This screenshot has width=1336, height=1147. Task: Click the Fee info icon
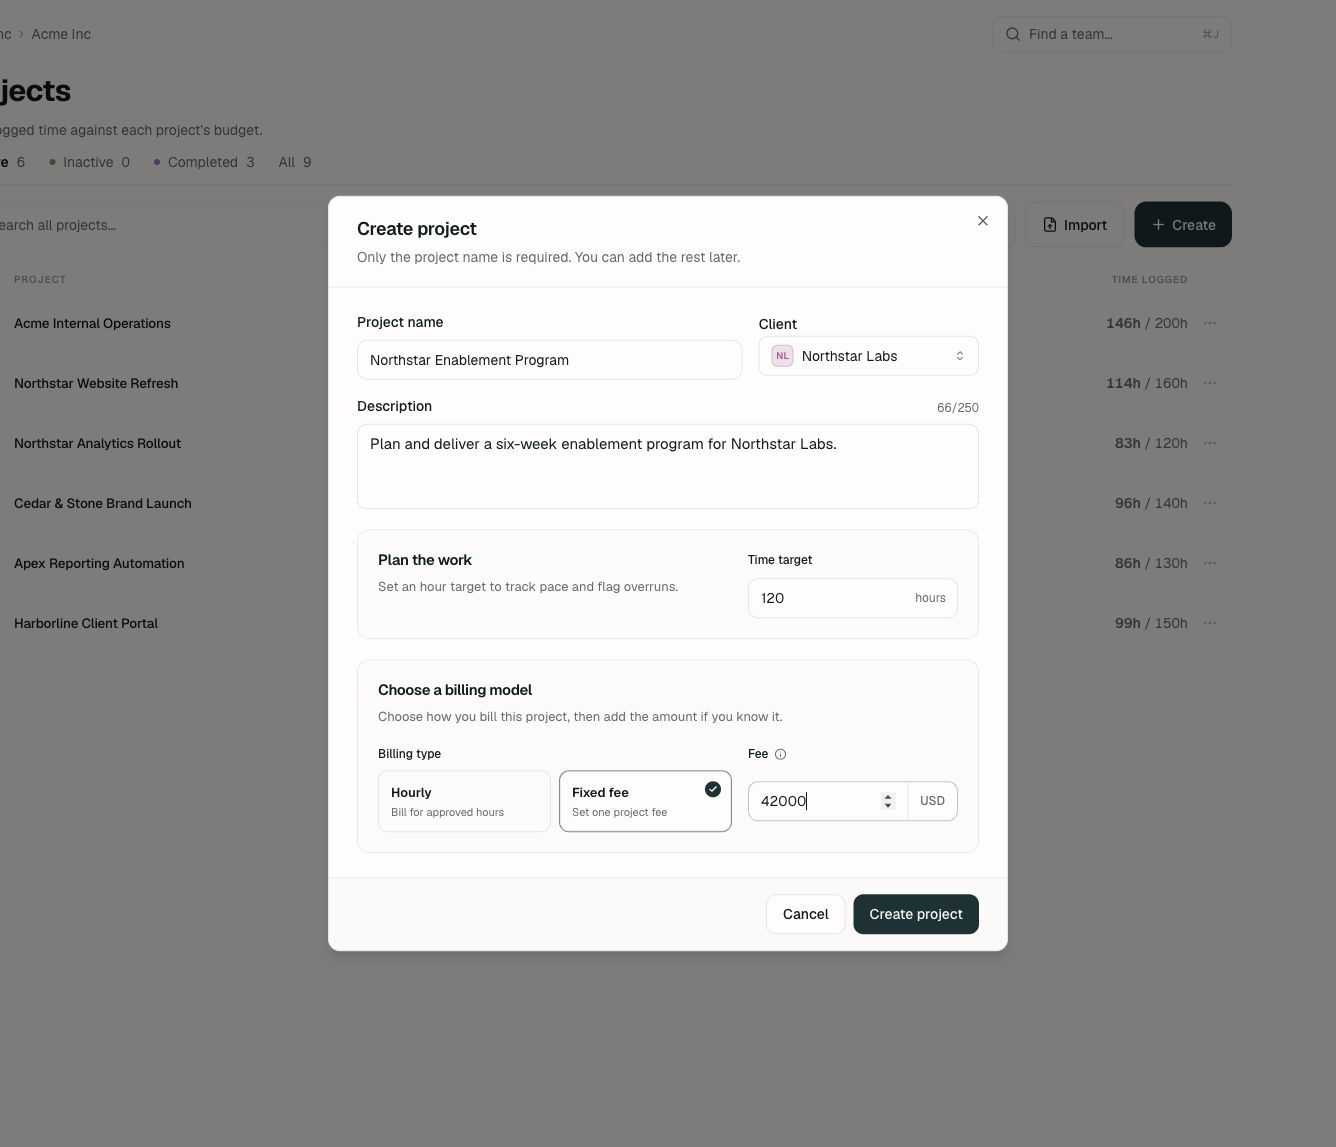click(781, 754)
